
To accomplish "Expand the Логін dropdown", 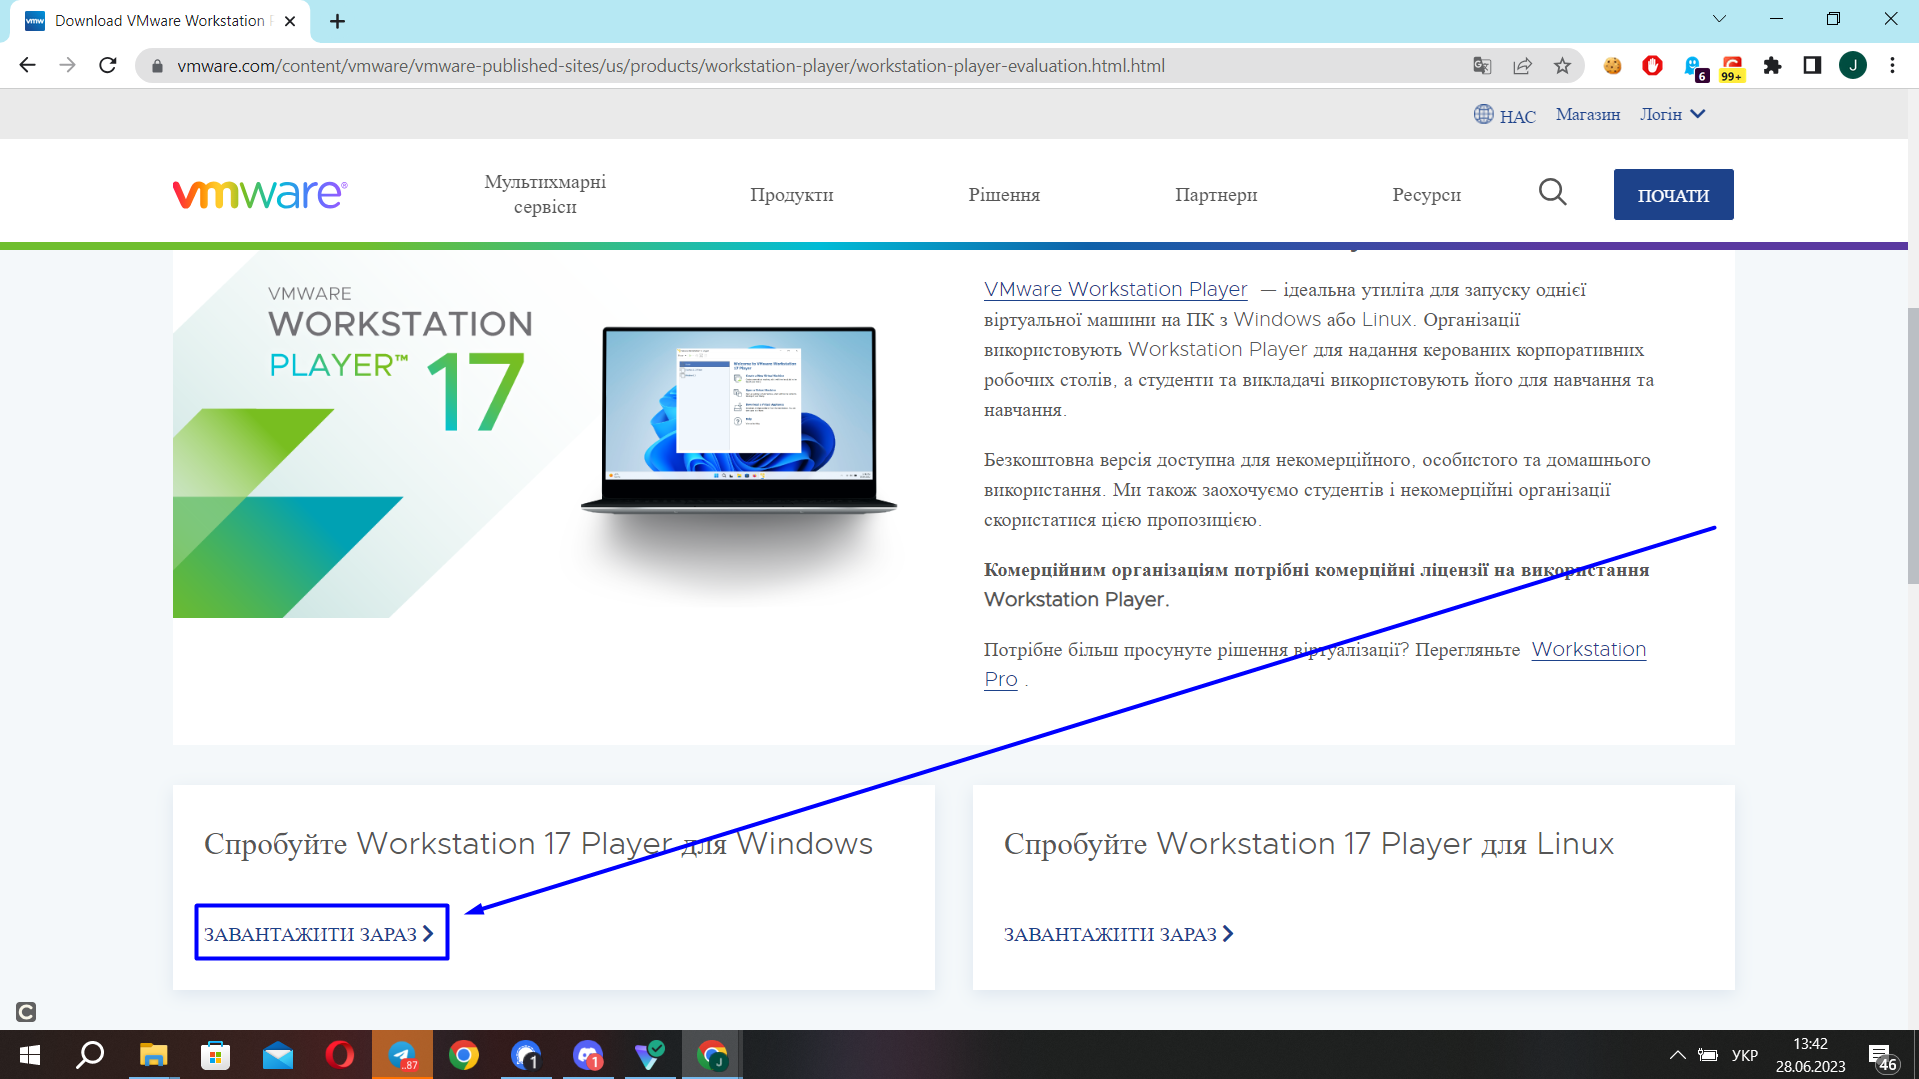I will (x=1672, y=115).
